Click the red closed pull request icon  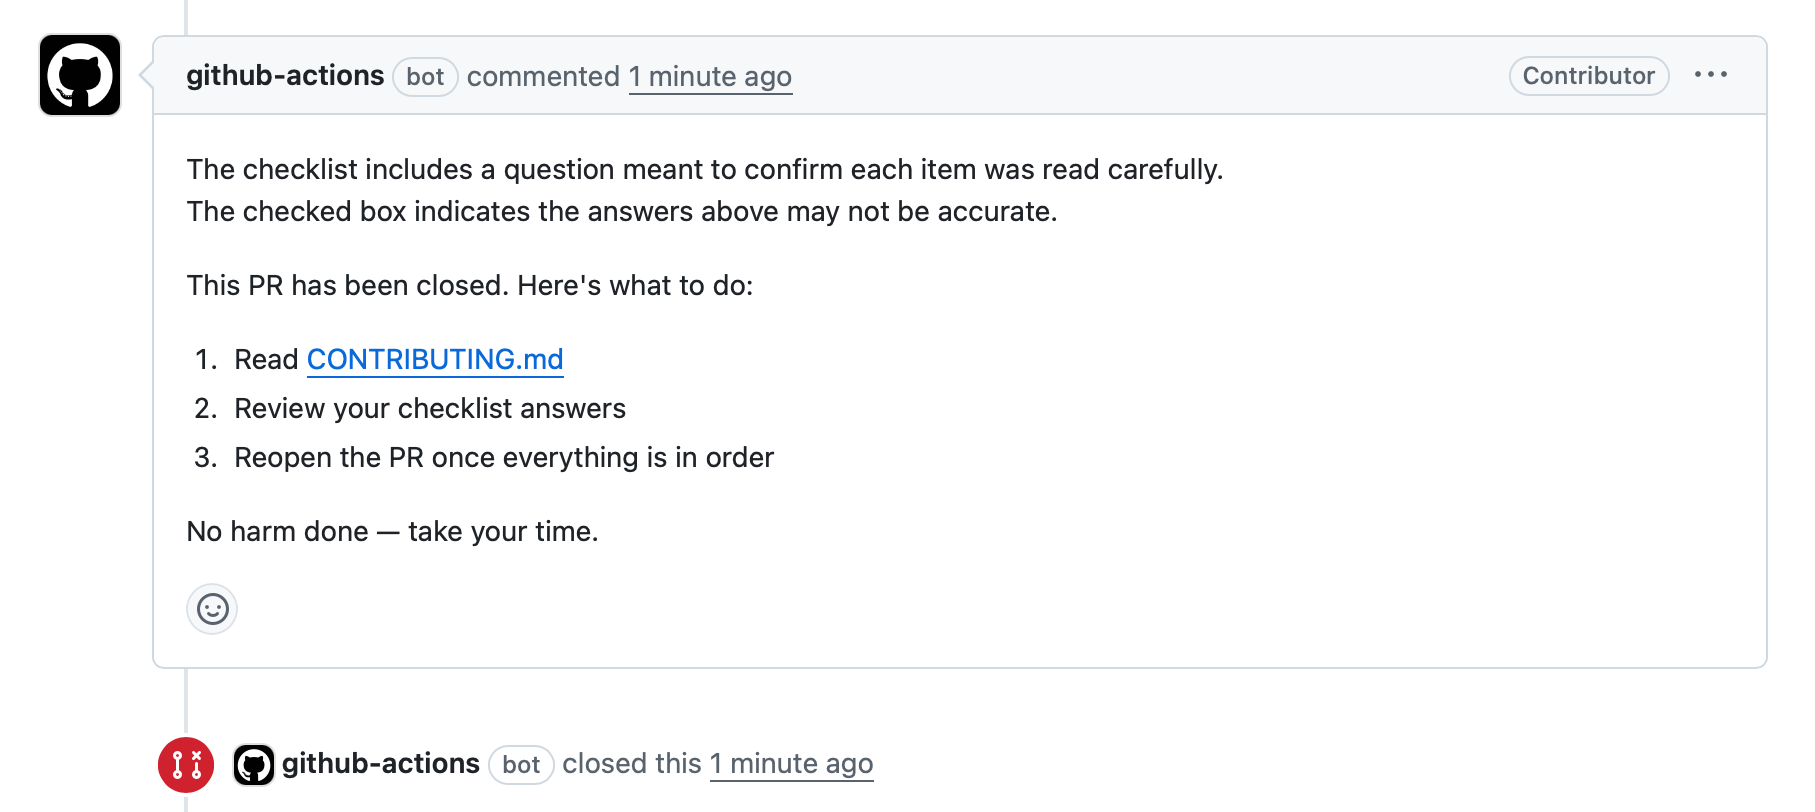(186, 763)
